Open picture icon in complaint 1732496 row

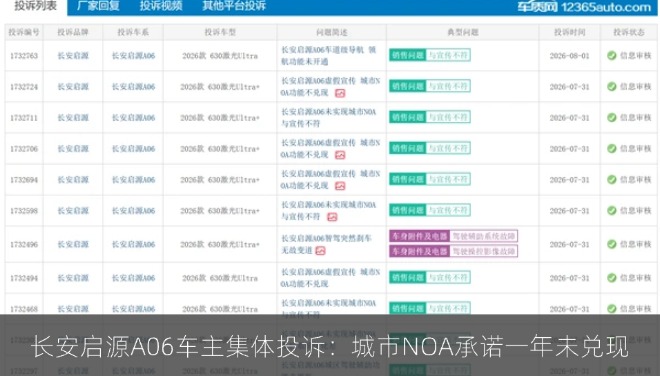tap(320, 251)
